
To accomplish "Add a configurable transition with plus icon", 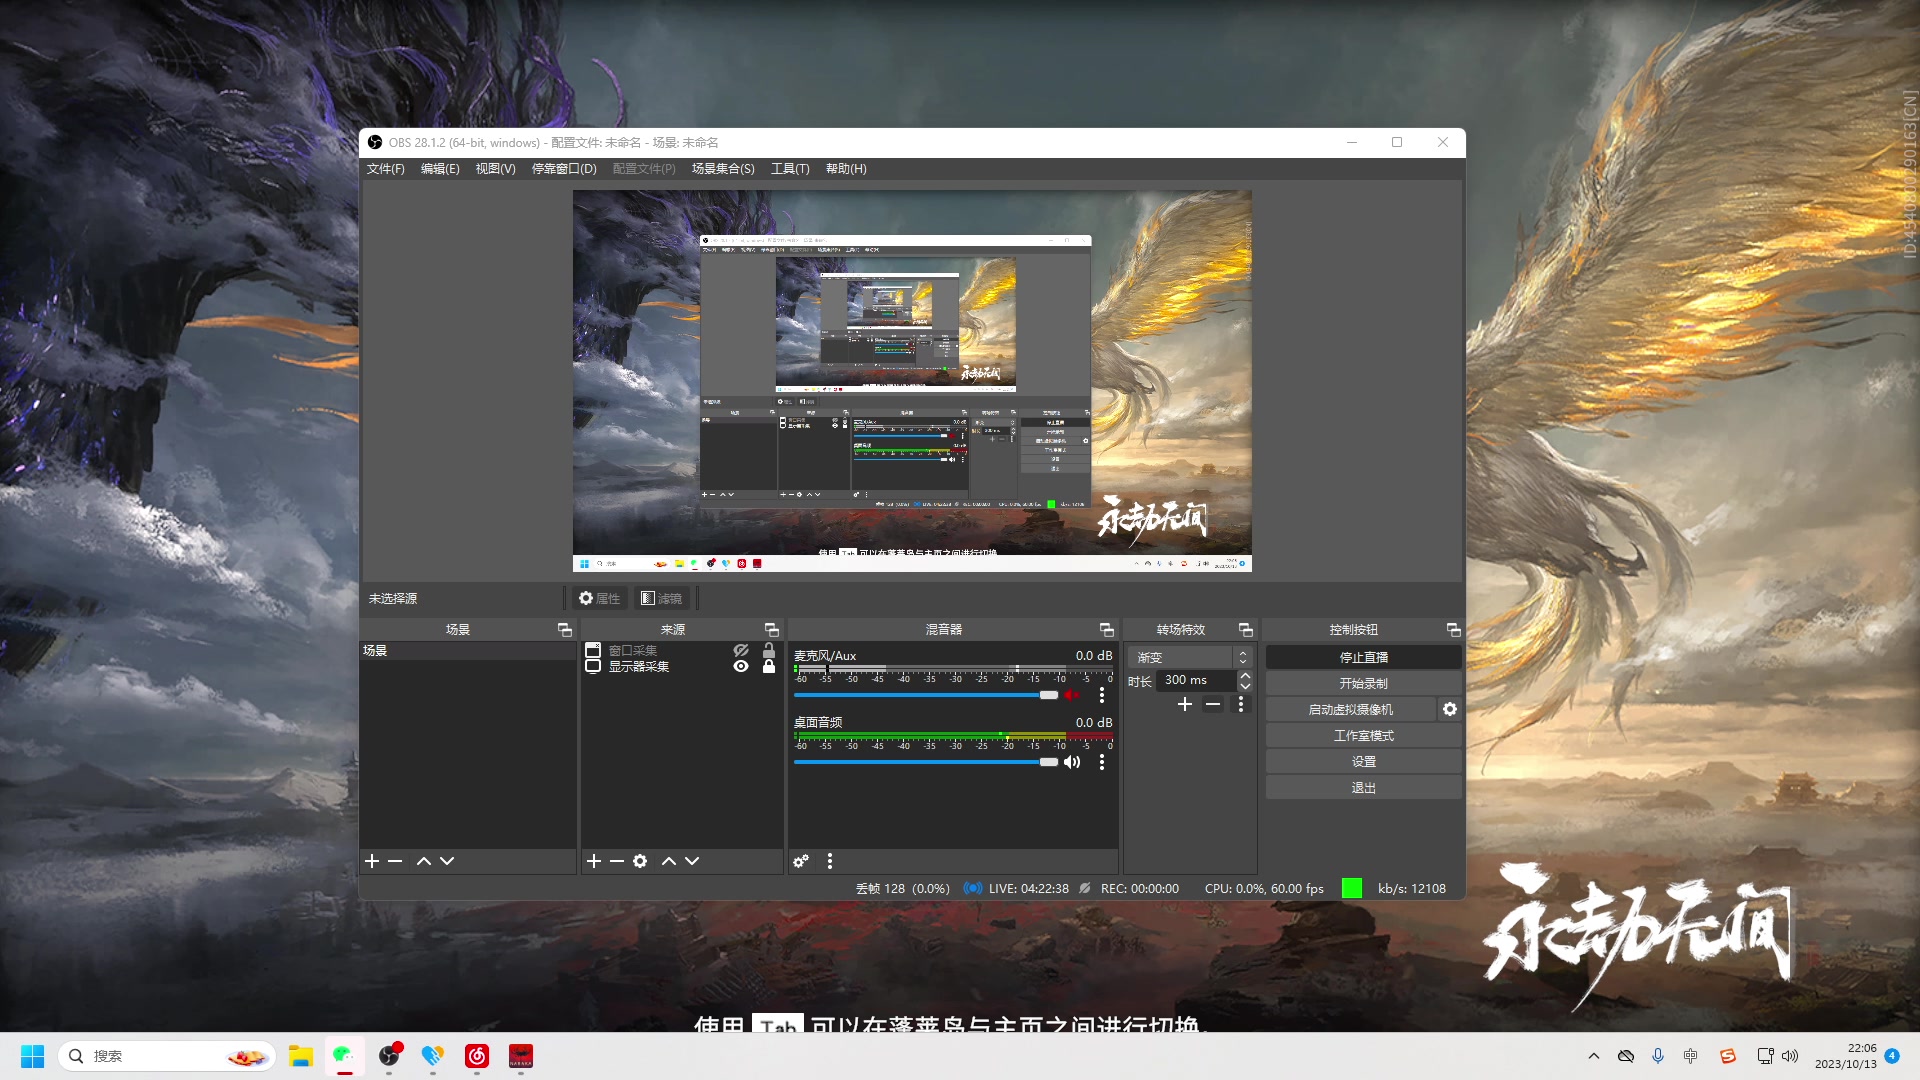I will click(x=1185, y=704).
